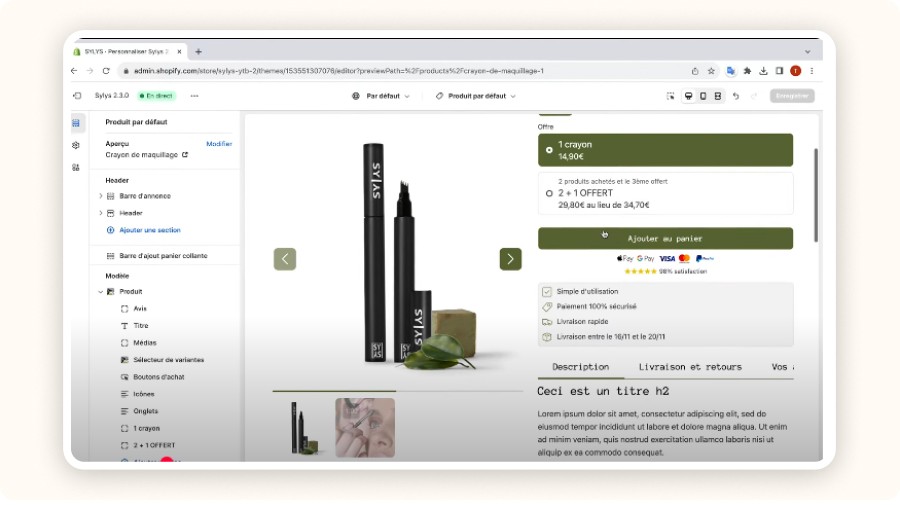Show the previous product image arrow

[285, 259]
